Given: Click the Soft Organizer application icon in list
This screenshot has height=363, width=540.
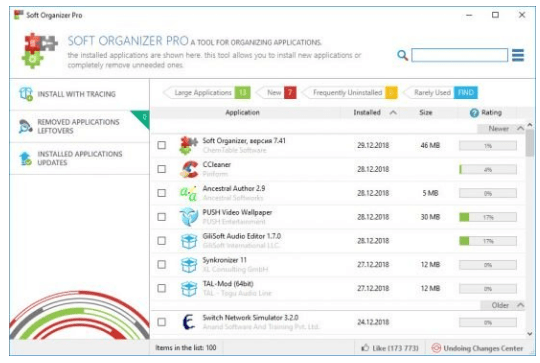Looking at the screenshot, I should point(188,145).
